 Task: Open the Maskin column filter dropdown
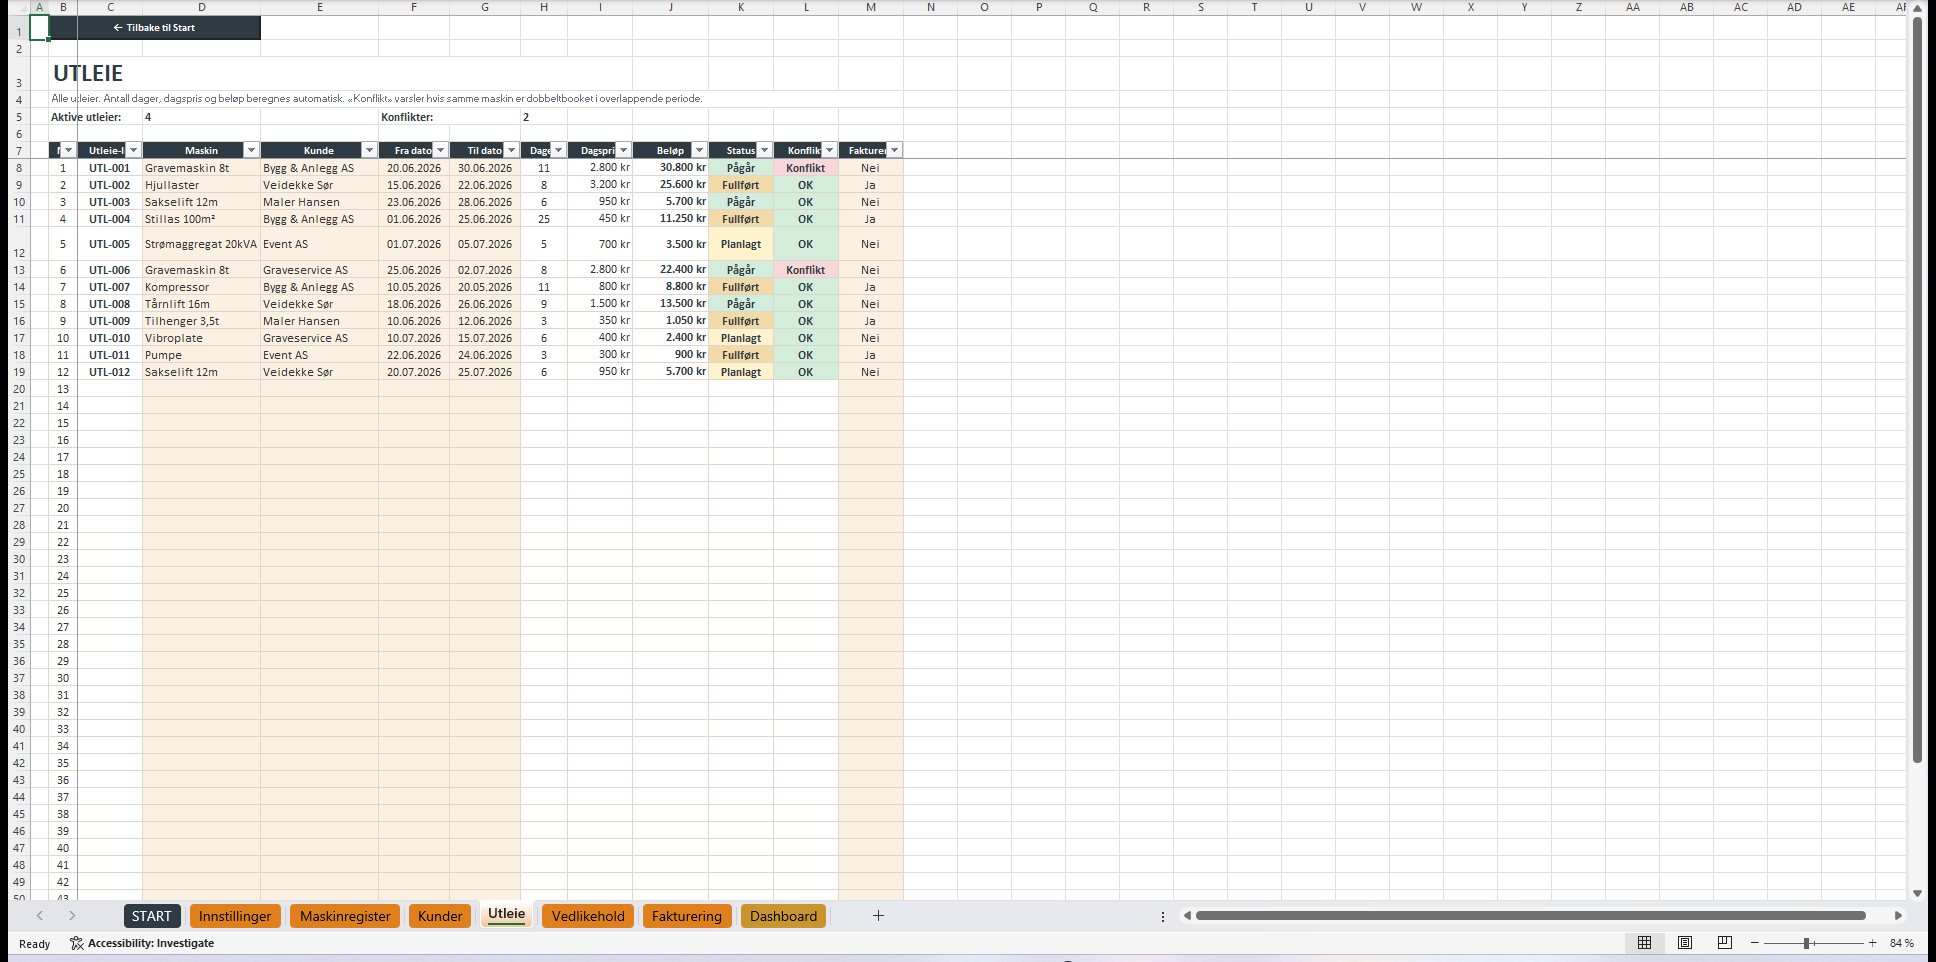click(x=251, y=150)
